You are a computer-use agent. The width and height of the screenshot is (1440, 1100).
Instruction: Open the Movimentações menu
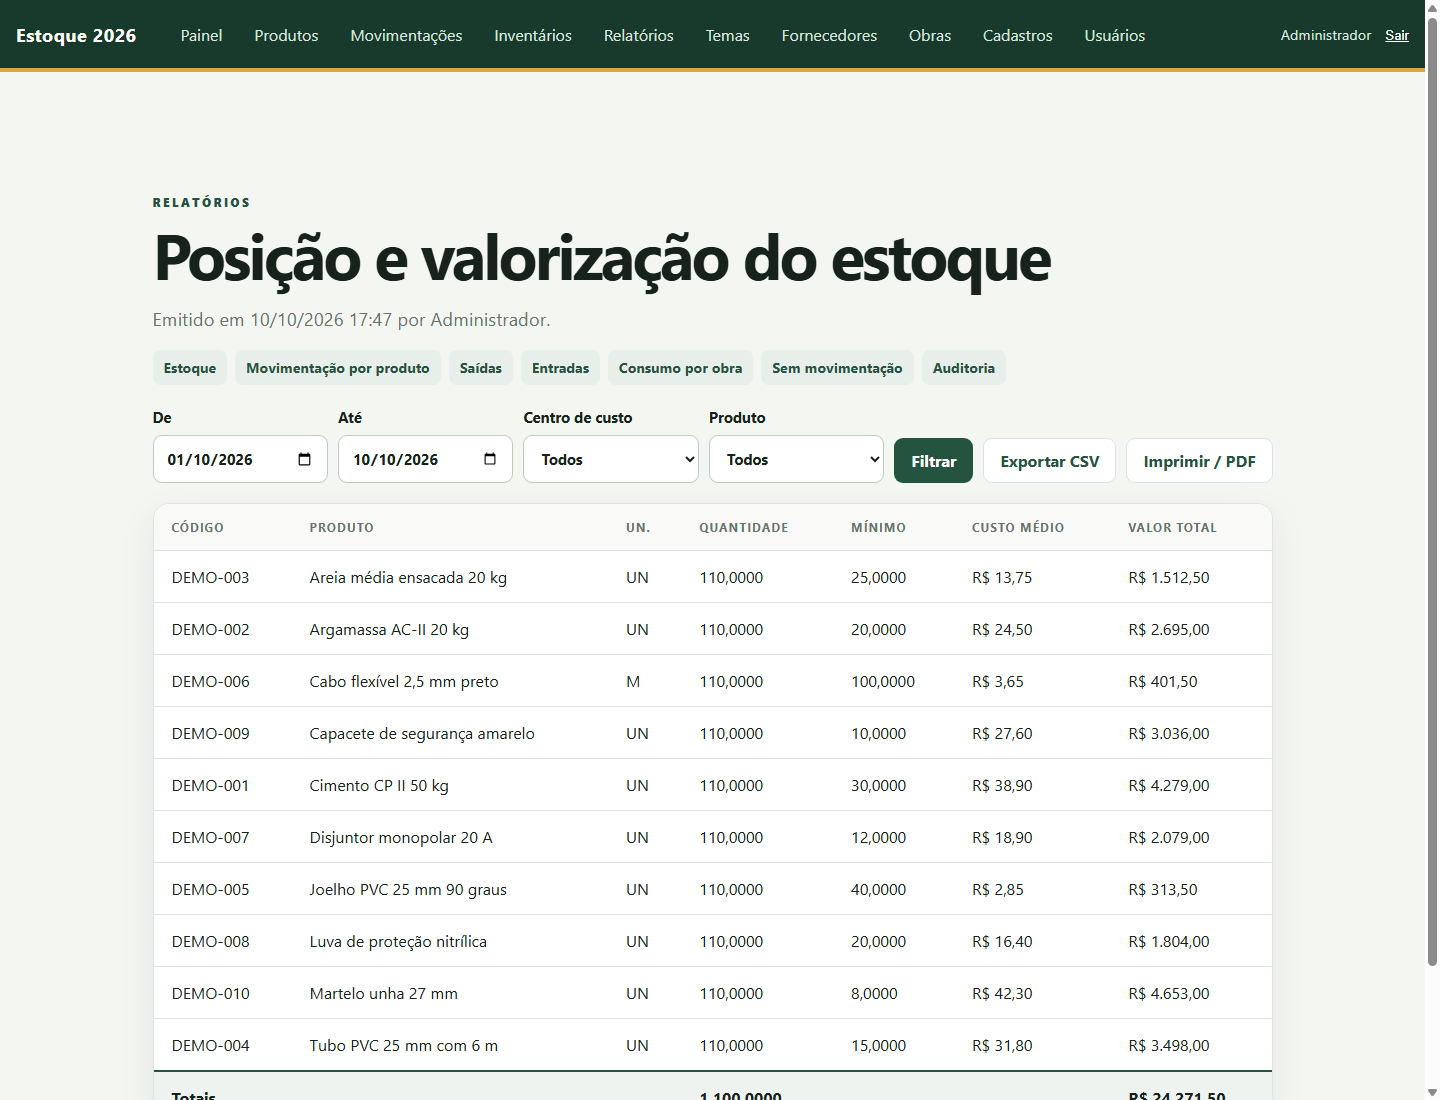(x=406, y=35)
